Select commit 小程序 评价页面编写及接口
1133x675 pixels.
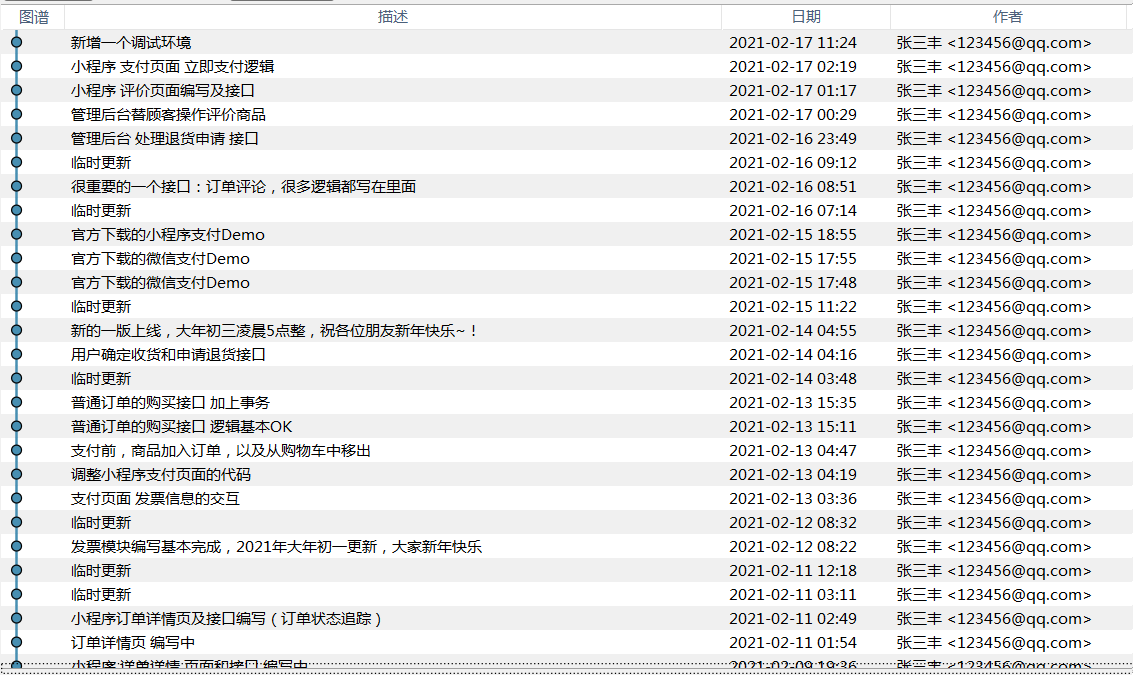pos(162,91)
